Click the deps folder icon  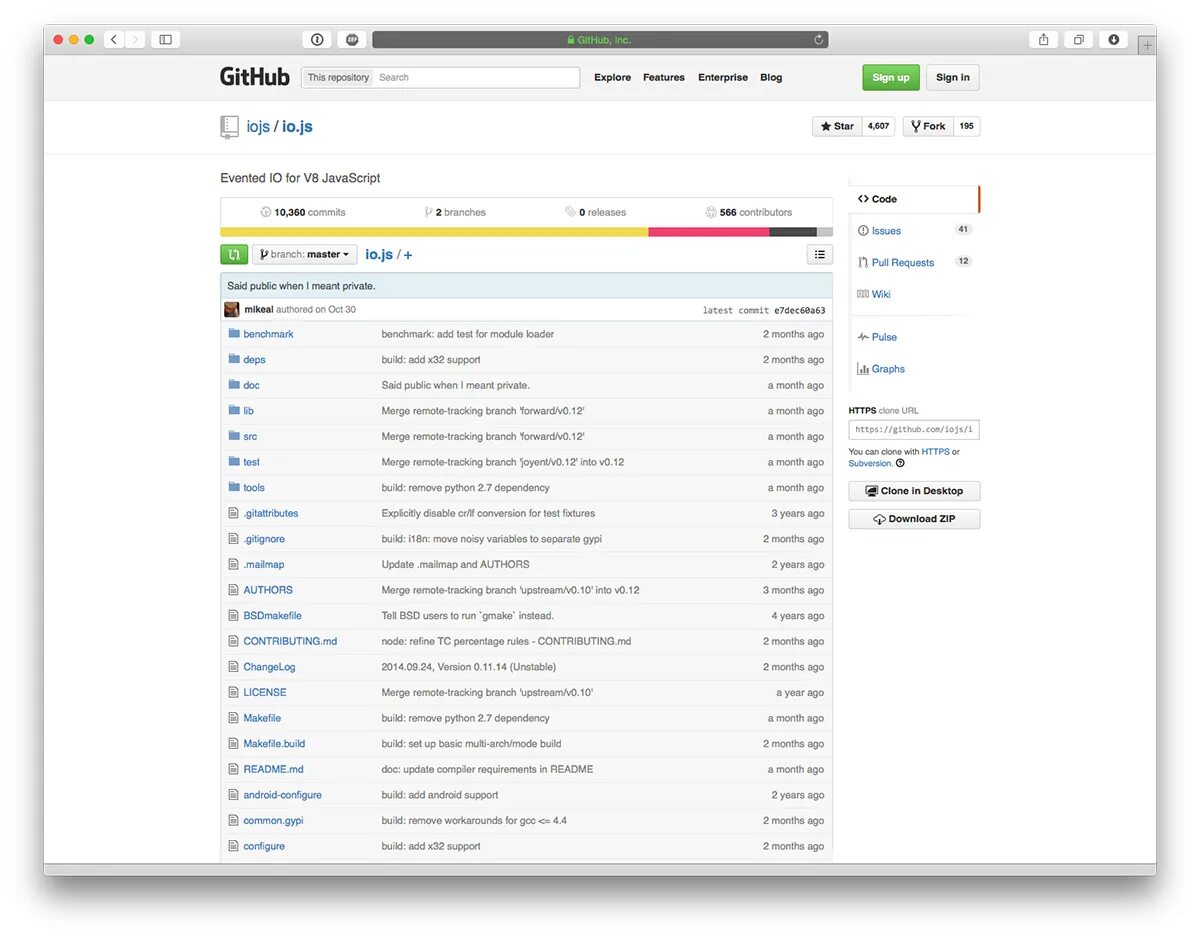[234, 359]
